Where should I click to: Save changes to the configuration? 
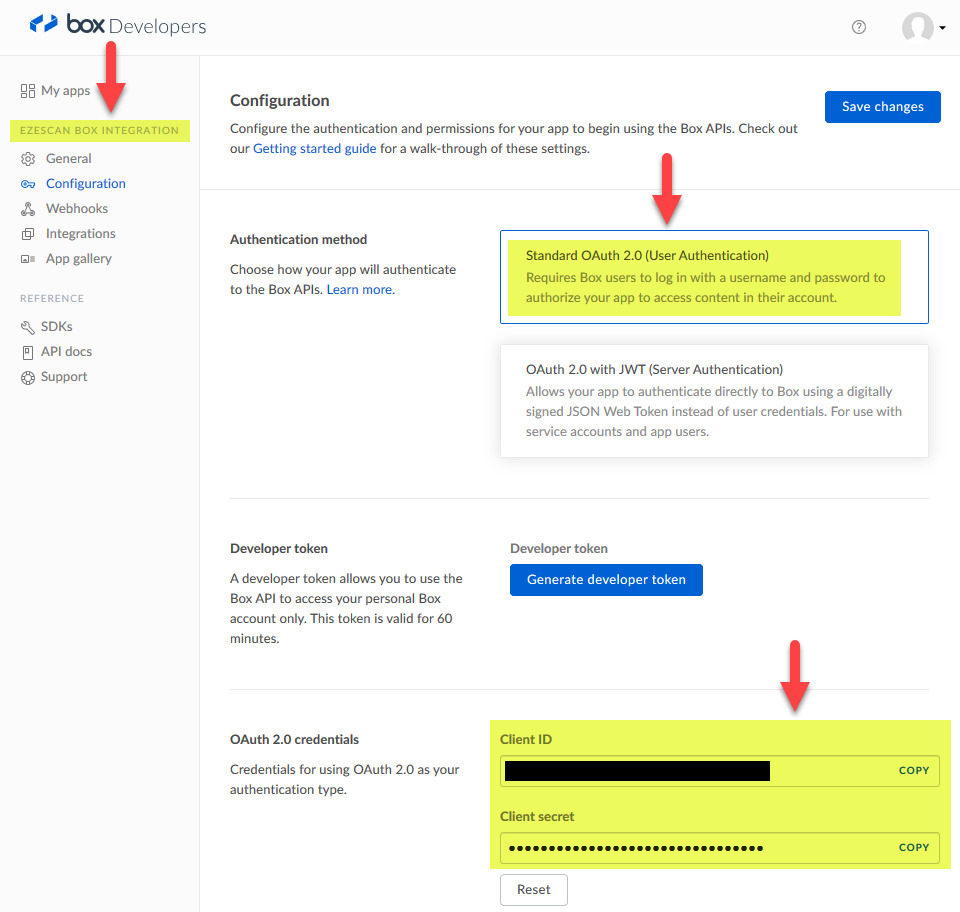[x=882, y=107]
